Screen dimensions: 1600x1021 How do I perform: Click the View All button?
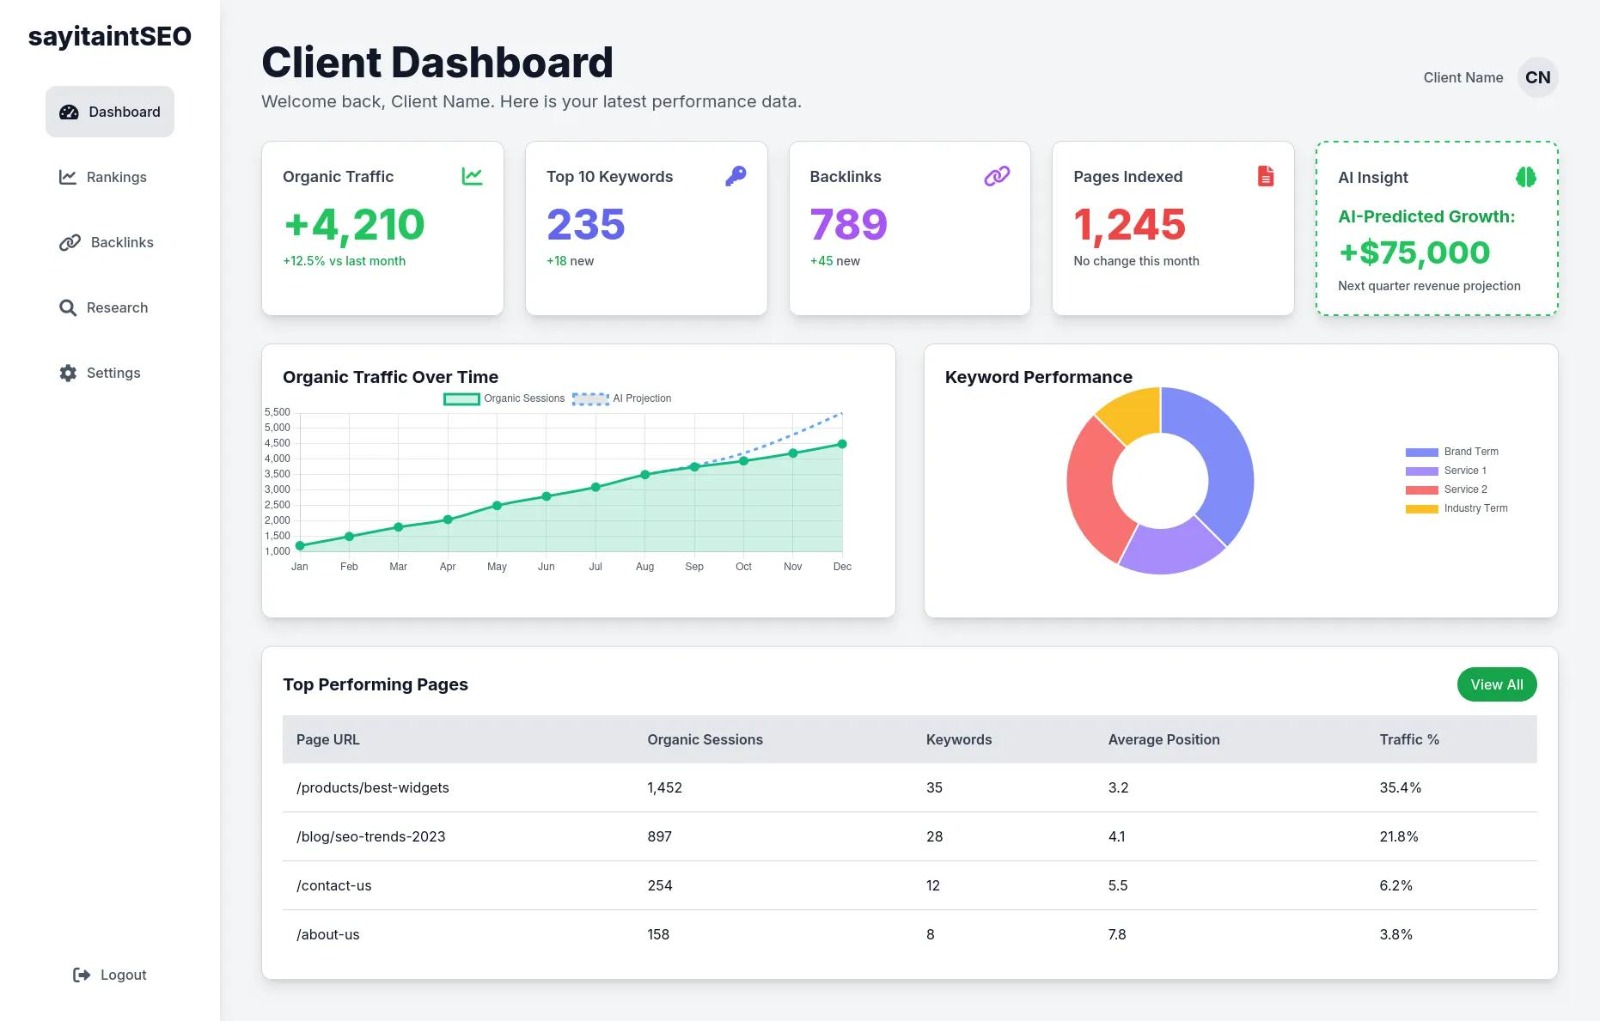coord(1497,684)
